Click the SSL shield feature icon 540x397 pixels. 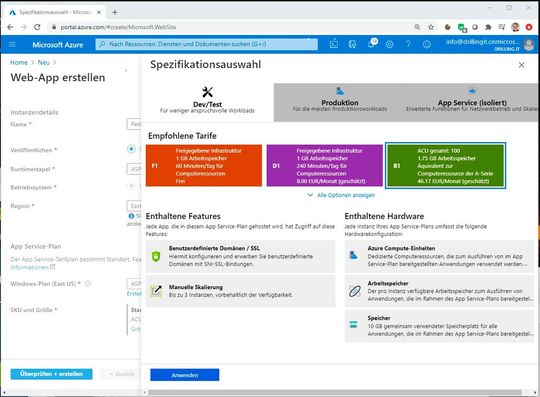click(156, 256)
